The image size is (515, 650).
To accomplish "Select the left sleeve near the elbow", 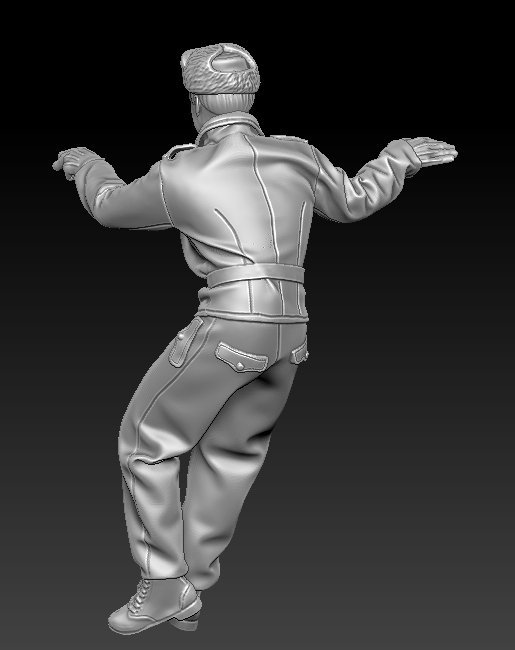I will (x=120, y=199).
